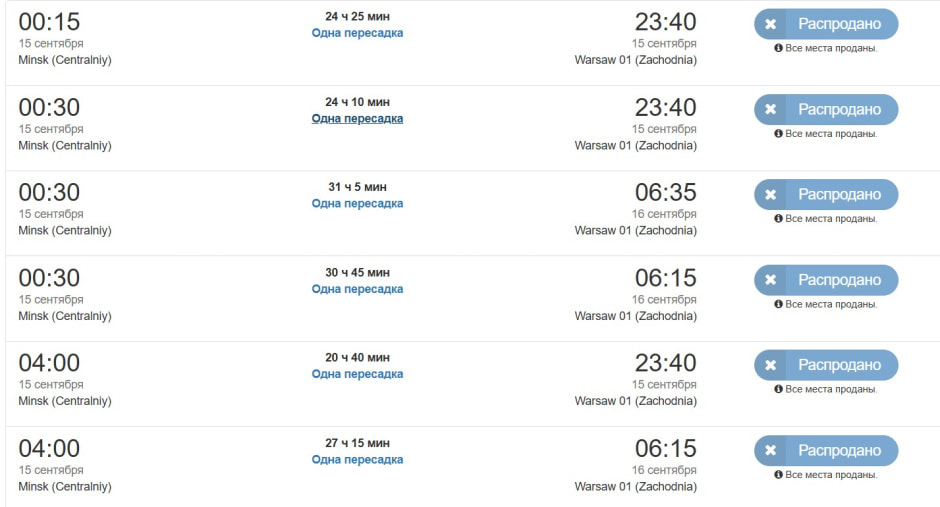Click the info icon on the 24 ч 10 мин trip
Screen dimensions: 940x507
pyautogui.click(x=778, y=134)
